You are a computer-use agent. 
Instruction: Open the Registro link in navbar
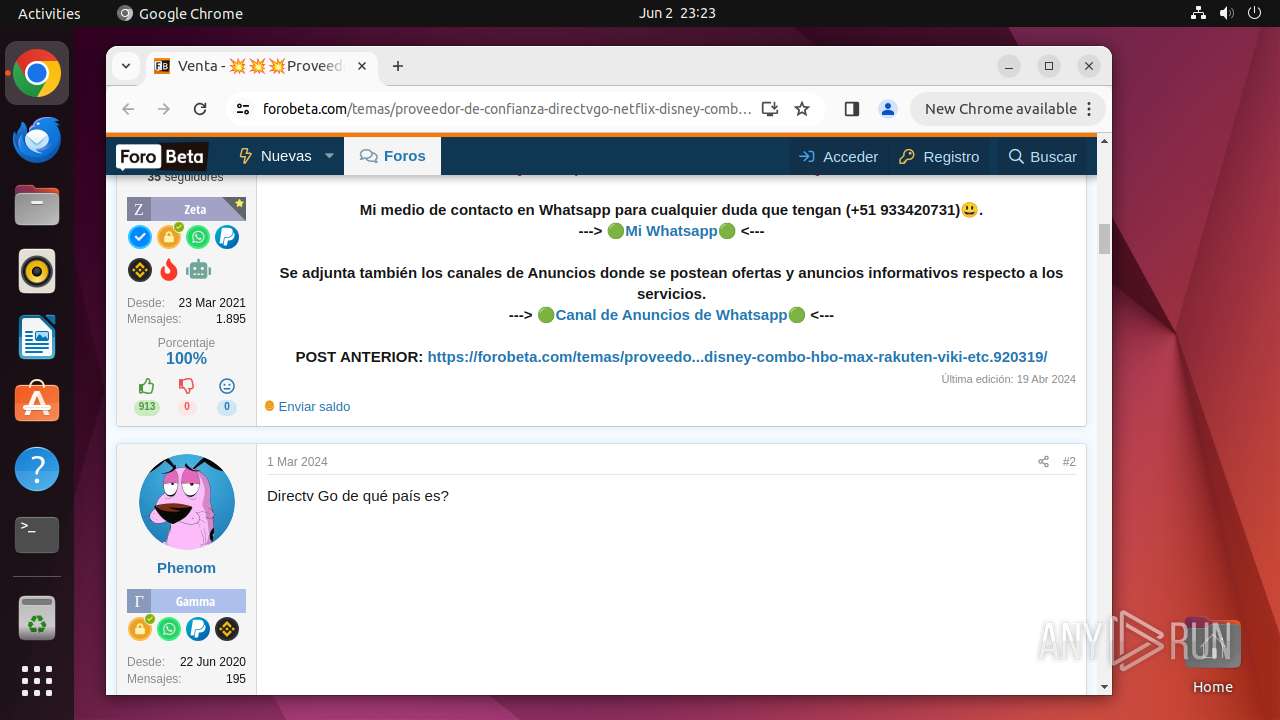point(939,156)
